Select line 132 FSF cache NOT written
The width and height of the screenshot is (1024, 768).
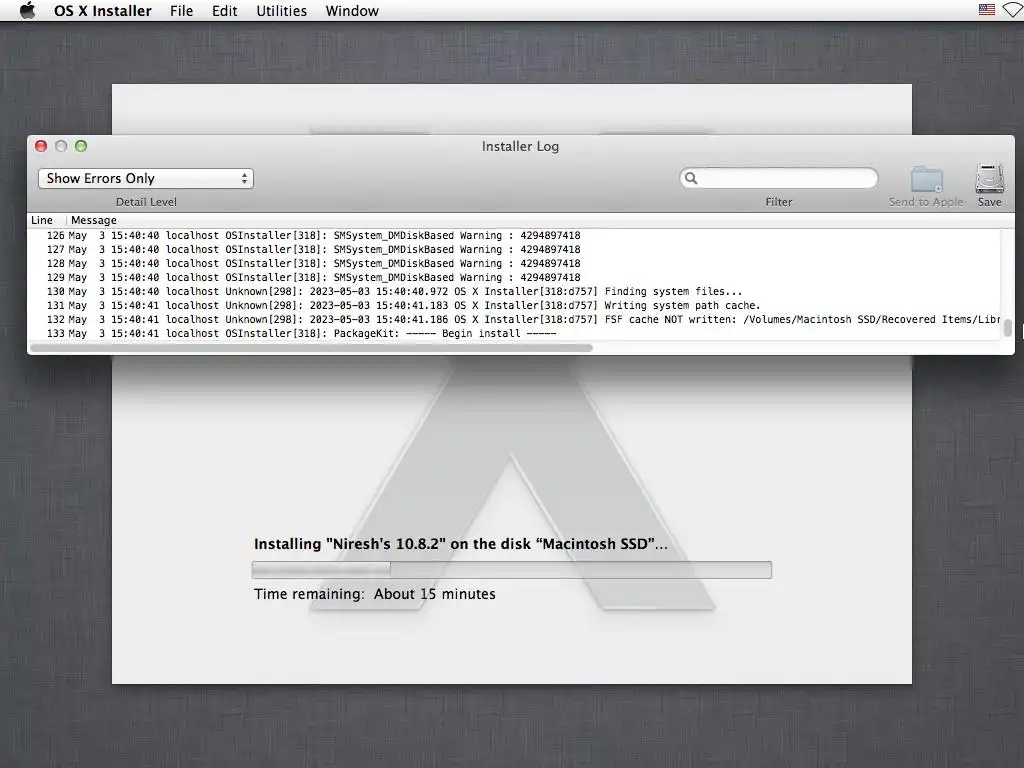click(514, 319)
